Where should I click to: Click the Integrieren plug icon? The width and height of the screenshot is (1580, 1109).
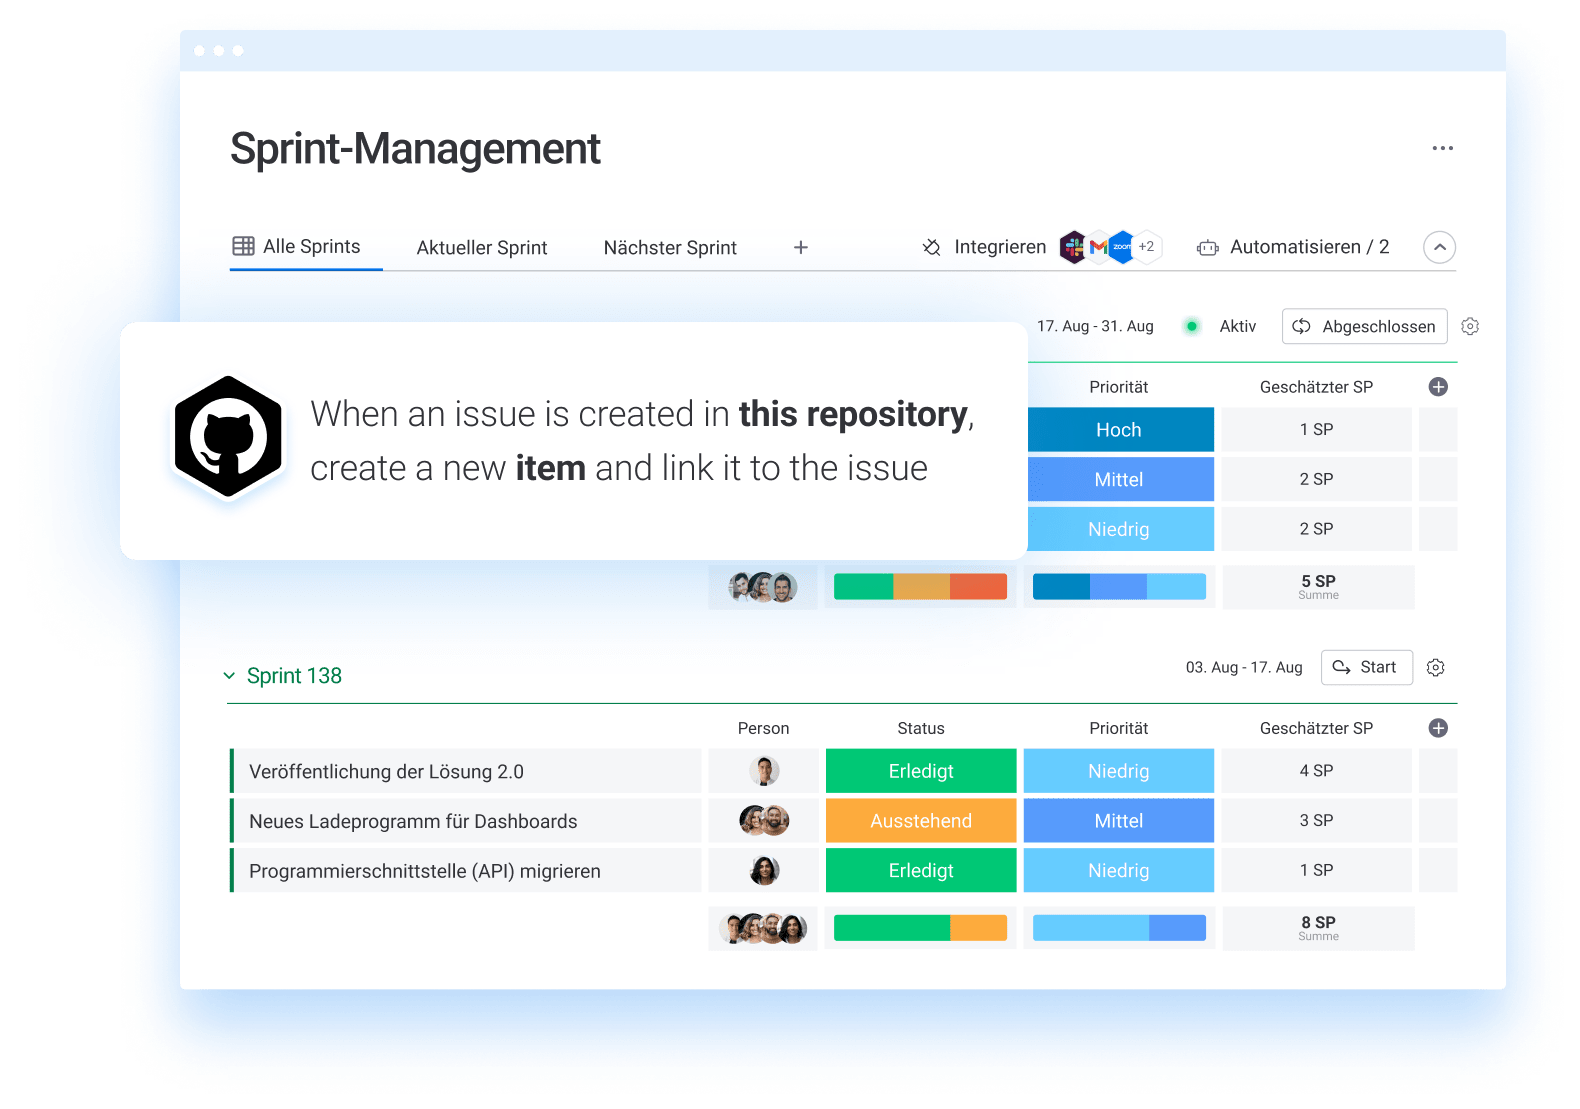coord(932,247)
